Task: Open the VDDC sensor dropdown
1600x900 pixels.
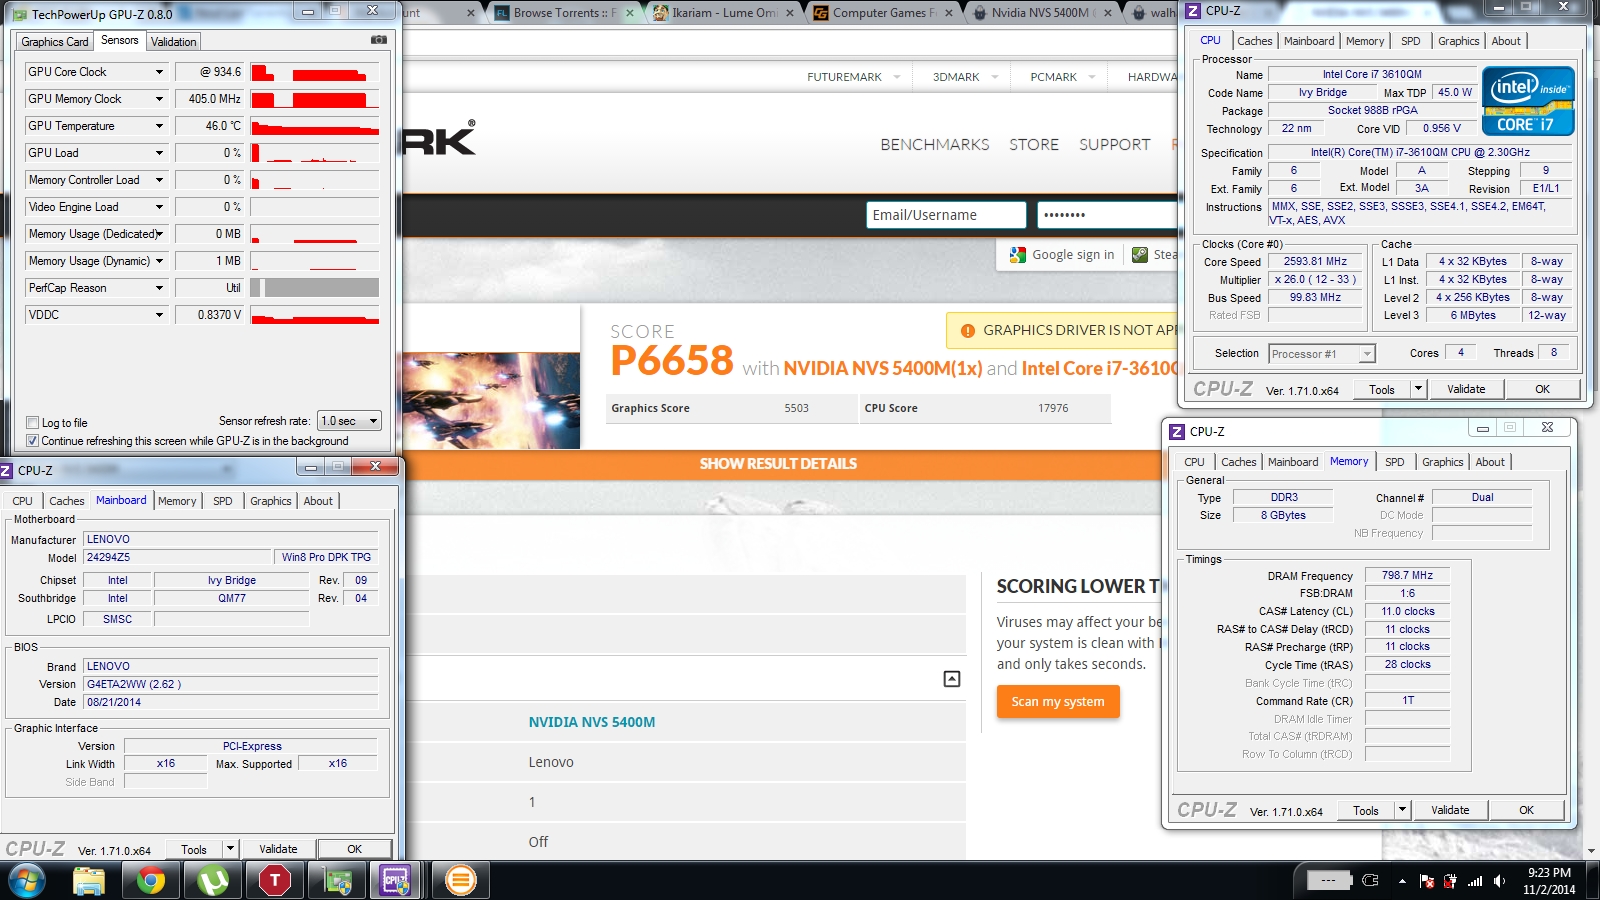Action: (x=159, y=315)
